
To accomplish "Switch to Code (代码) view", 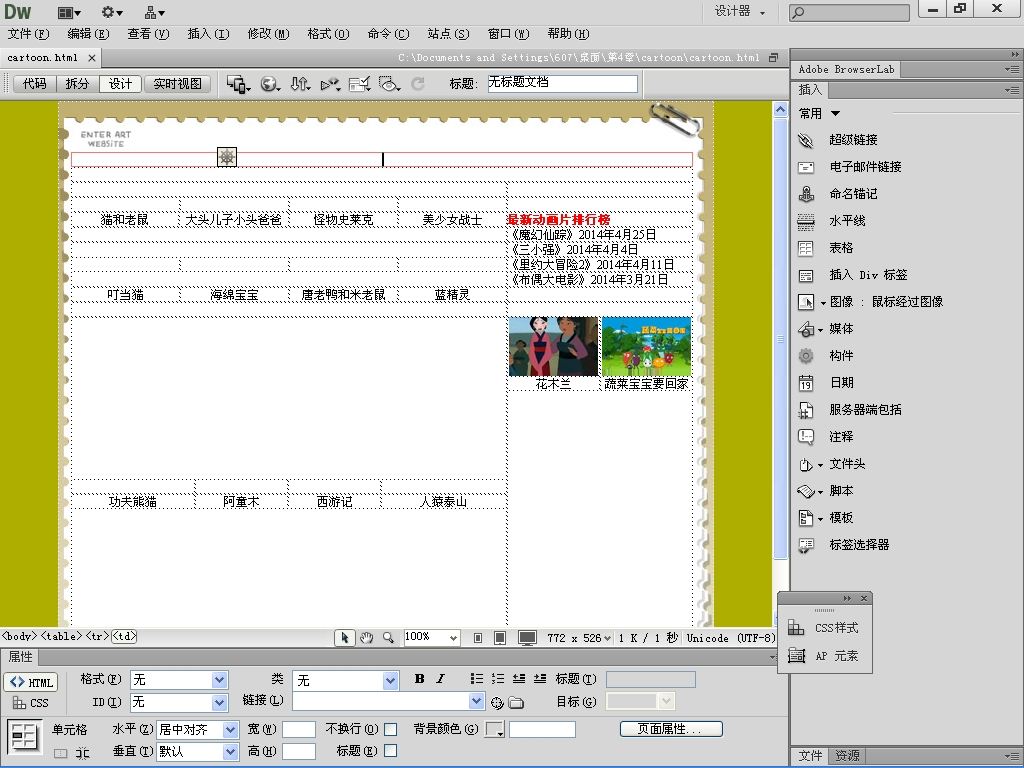I will coord(35,84).
